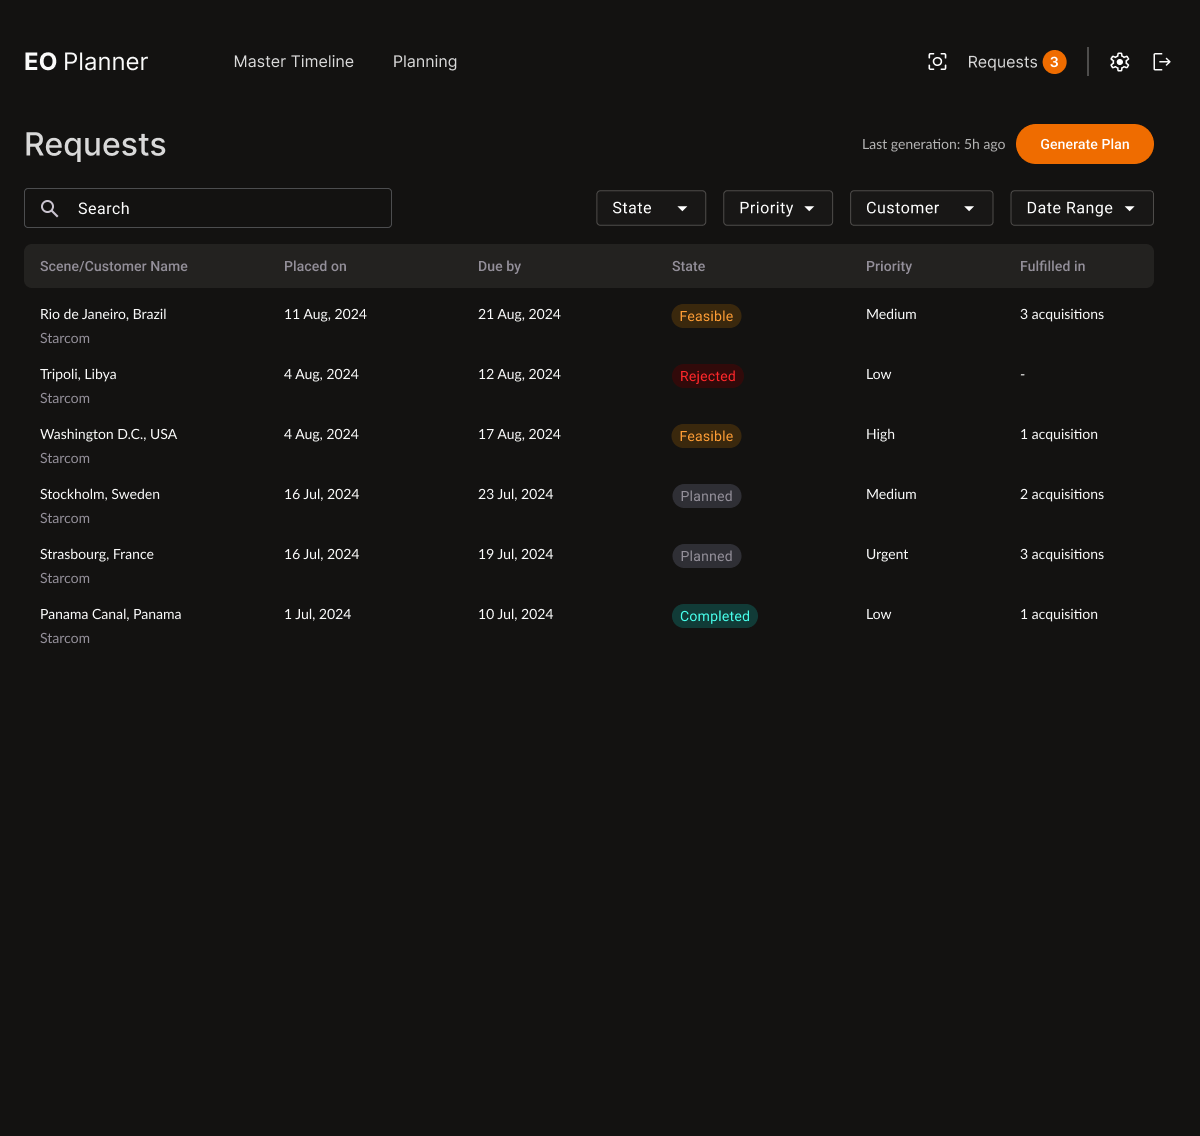Click the Due by column header
This screenshot has height=1136, width=1200.
click(499, 266)
